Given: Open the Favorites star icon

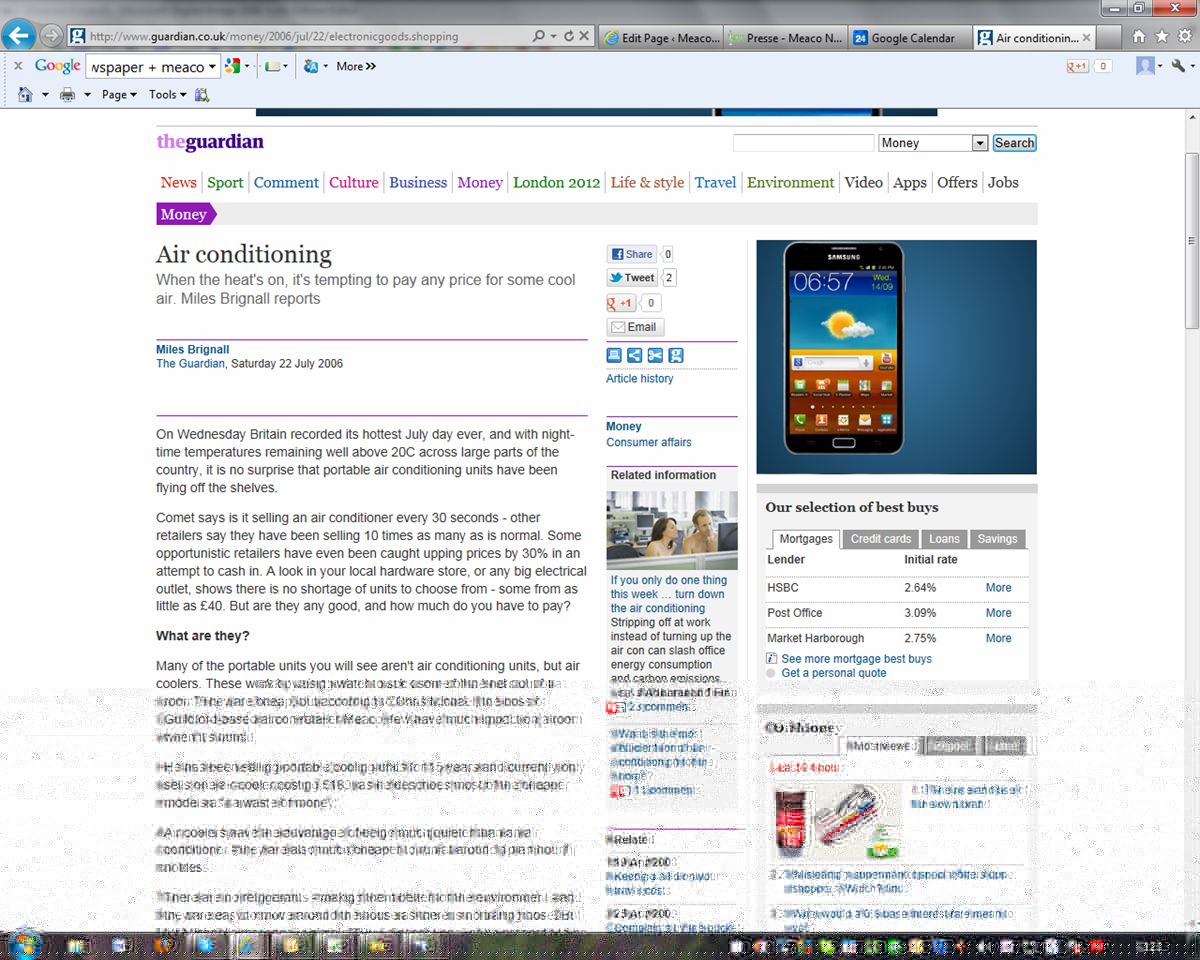Looking at the screenshot, I should point(1161,37).
